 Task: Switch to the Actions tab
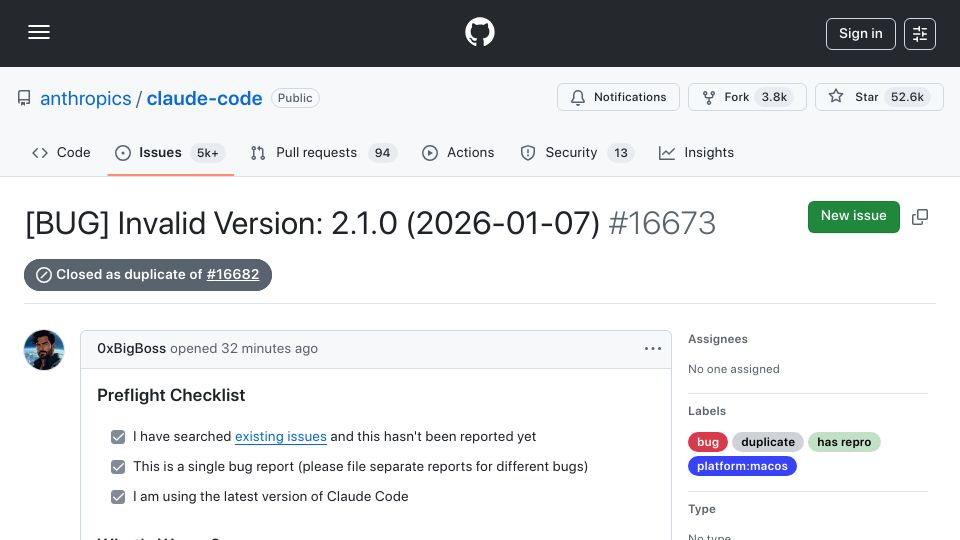click(x=458, y=152)
